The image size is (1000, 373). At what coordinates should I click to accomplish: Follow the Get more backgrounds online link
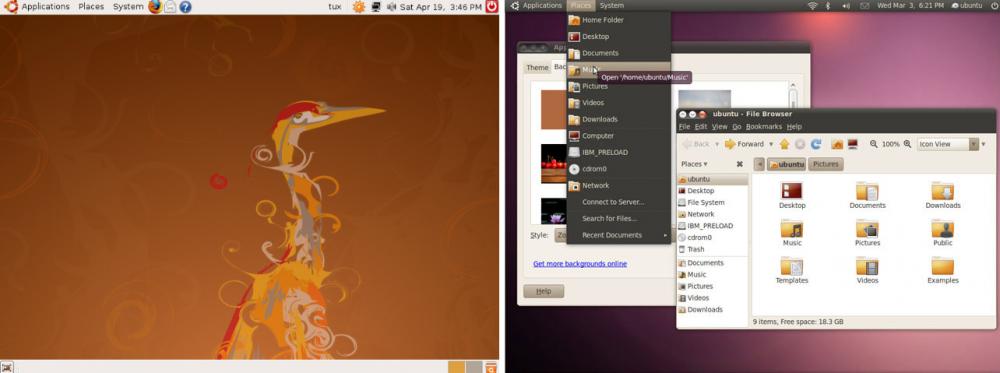[x=580, y=263]
